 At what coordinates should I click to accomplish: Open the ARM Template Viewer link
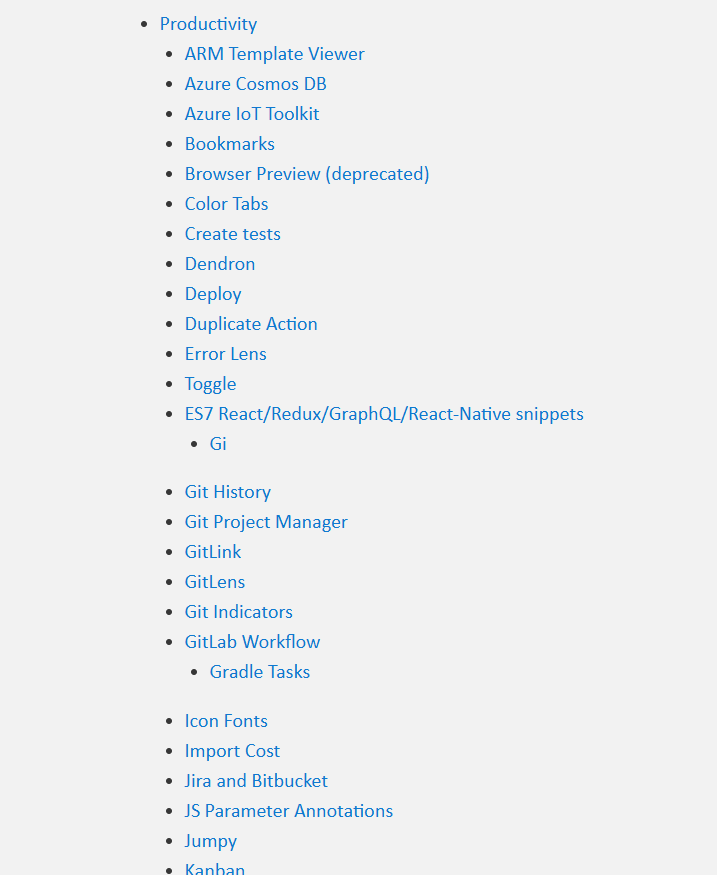point(275,54)
